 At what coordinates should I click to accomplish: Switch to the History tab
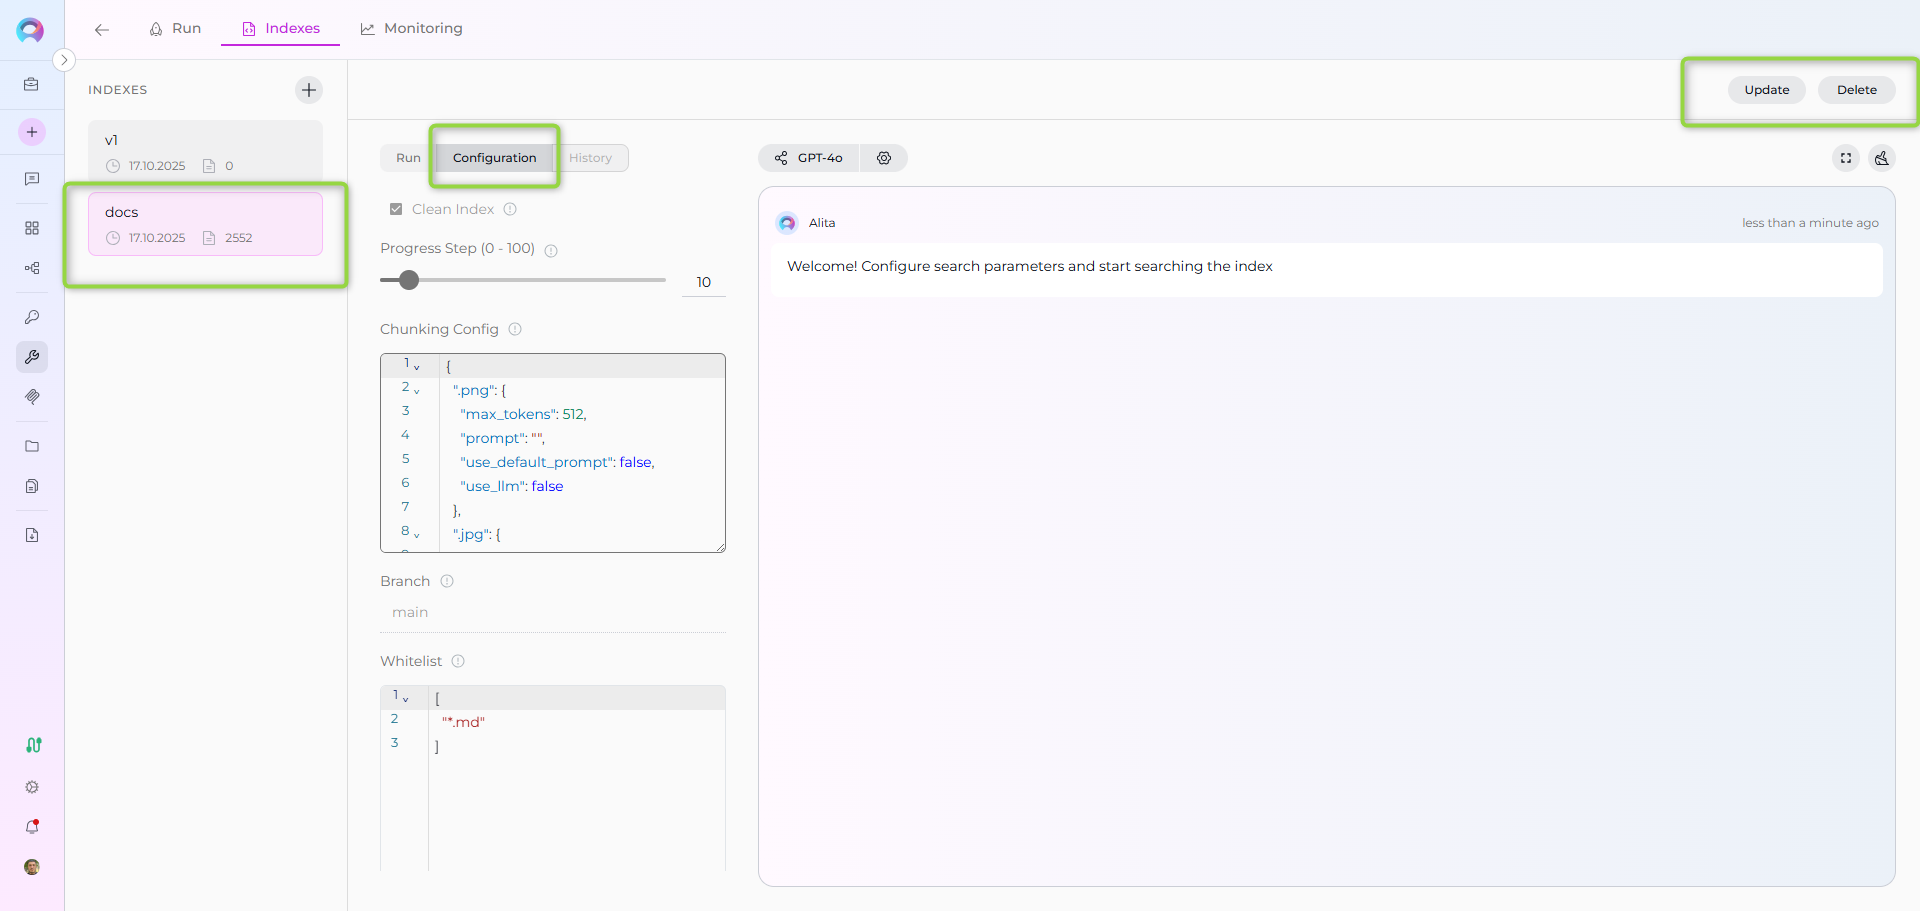click(x=590, y=158)
